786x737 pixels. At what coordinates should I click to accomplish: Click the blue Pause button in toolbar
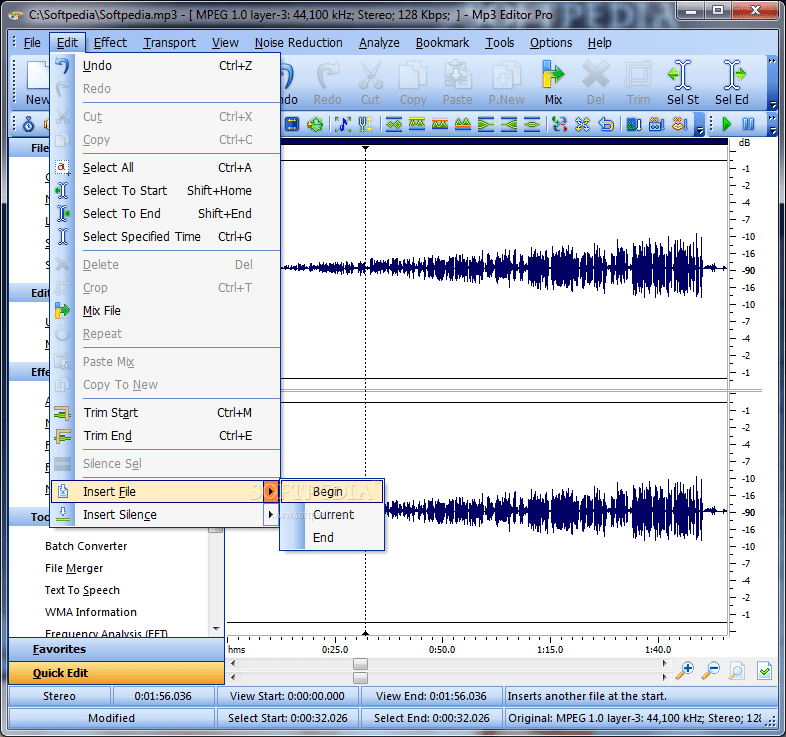pos(748,124)
